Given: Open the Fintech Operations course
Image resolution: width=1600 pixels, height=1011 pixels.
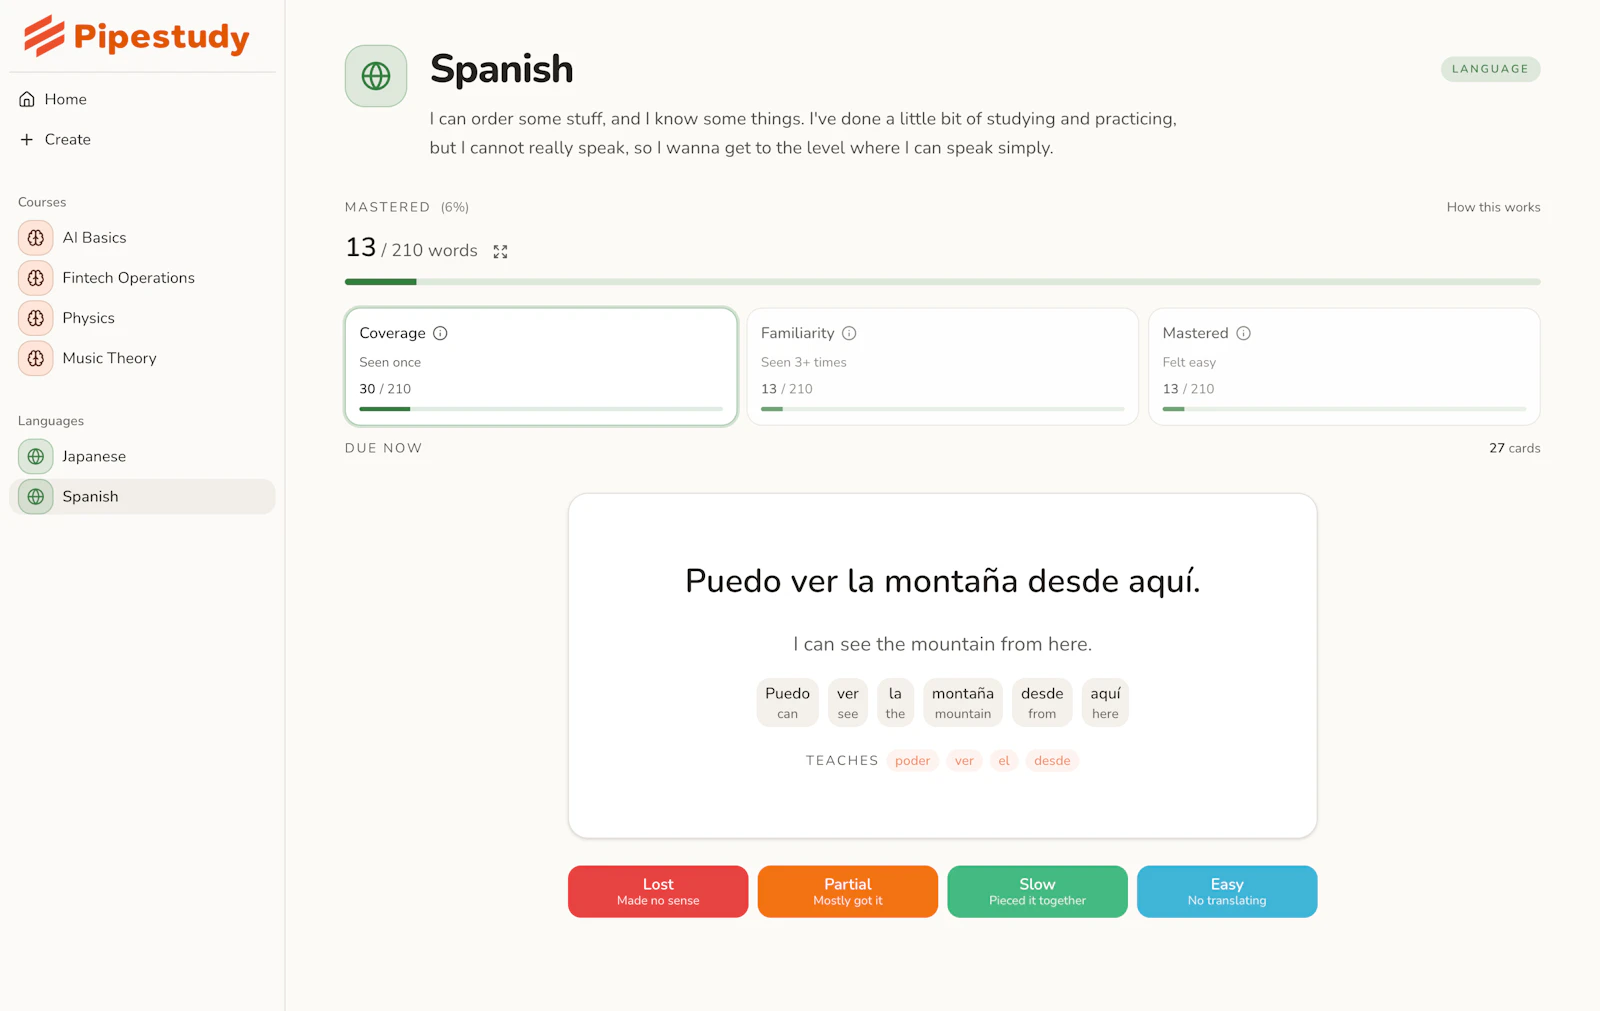Looking at the screenshot, I should click(142, 278).
